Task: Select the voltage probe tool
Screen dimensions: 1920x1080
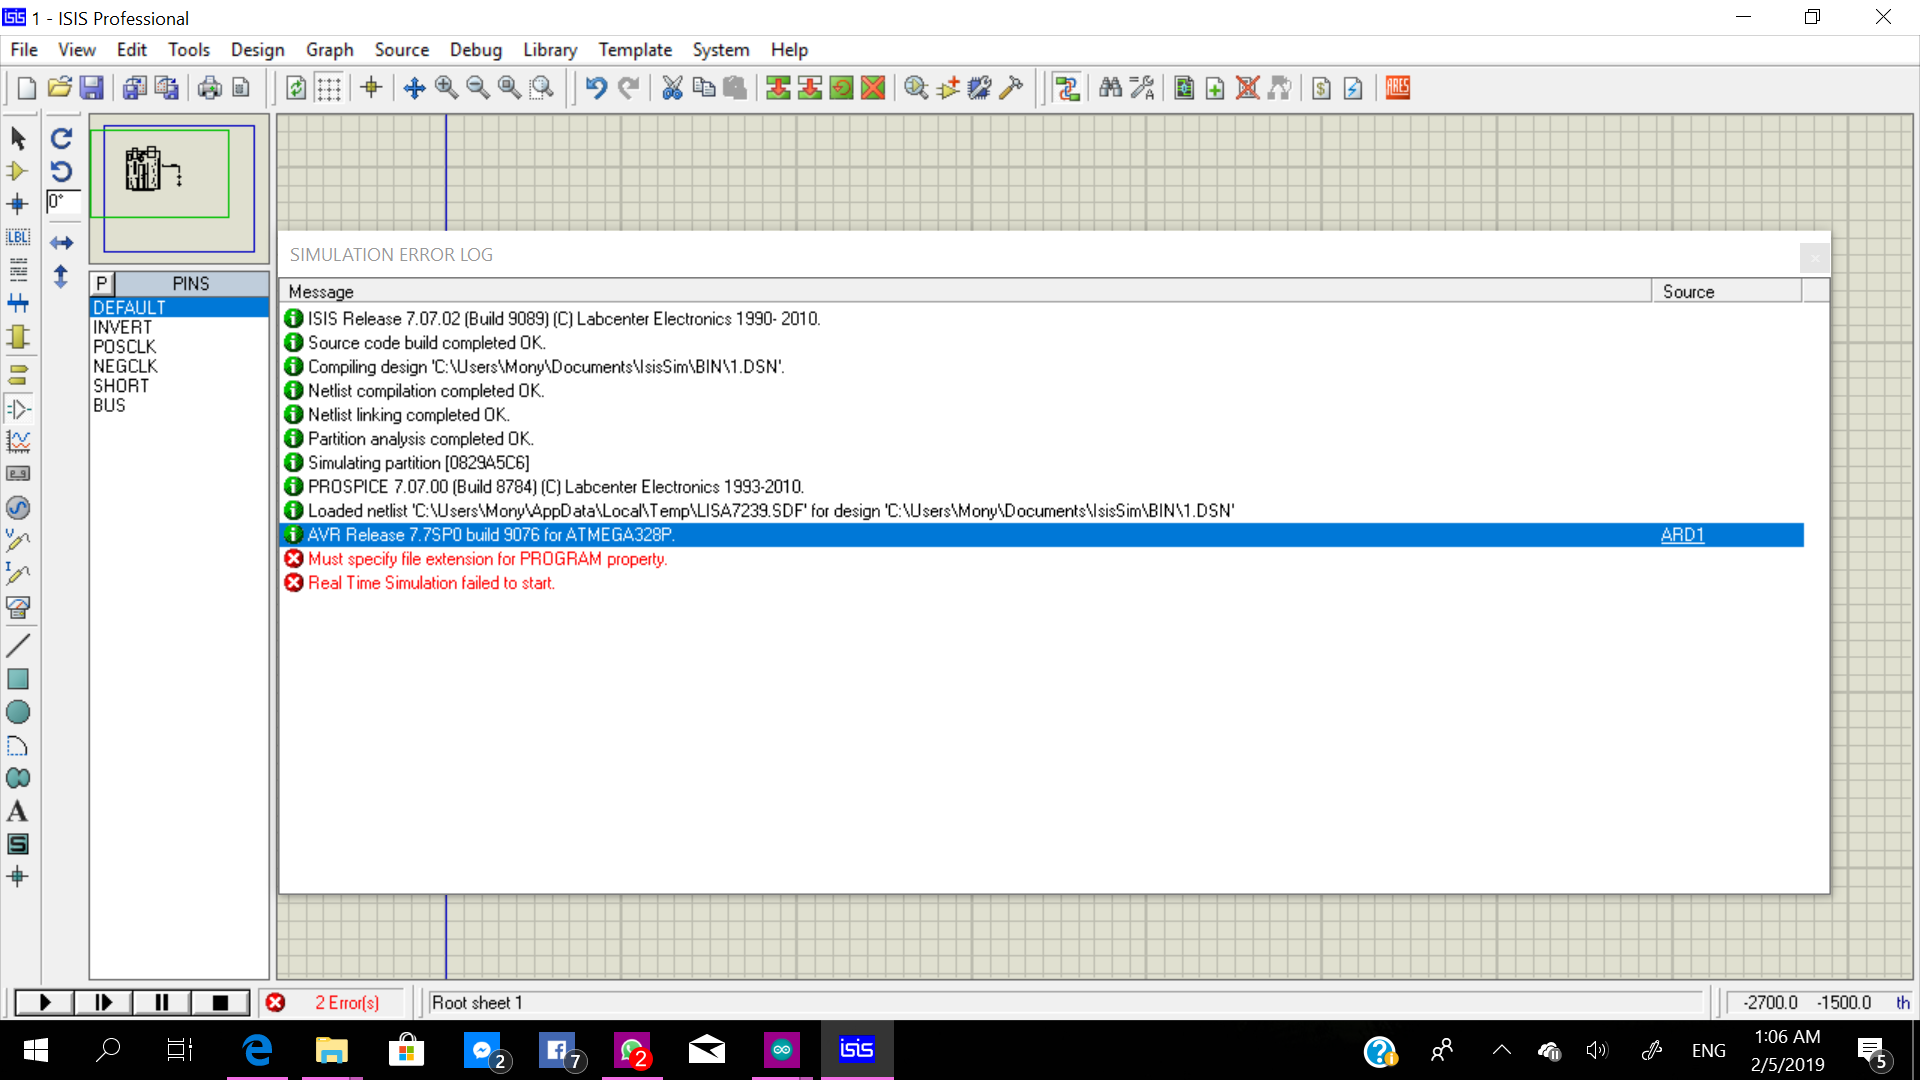Action: [18, 542]
